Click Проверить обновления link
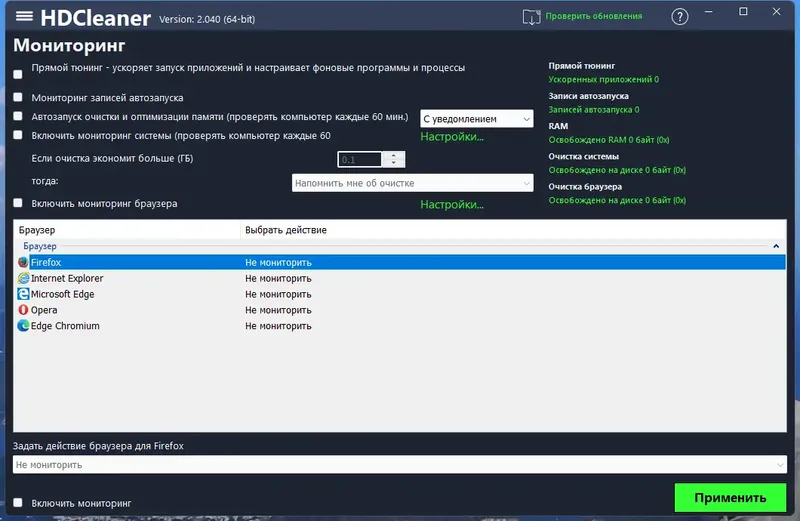Viewport: 800px width, 521px height. coord(594,16)
